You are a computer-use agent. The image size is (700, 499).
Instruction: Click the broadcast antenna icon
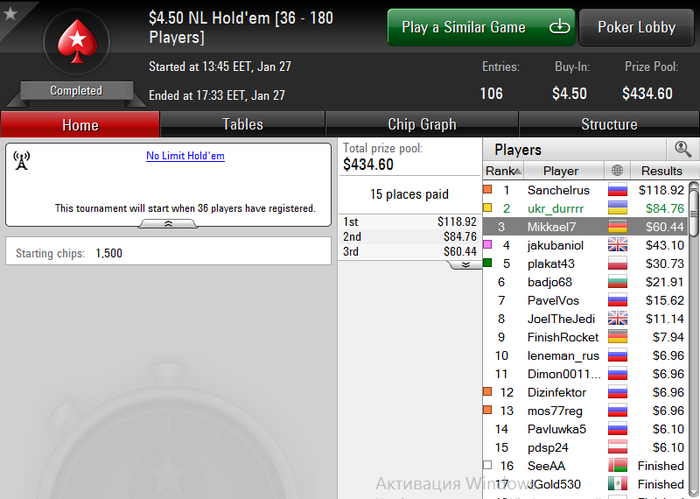(x=21, y=161)
